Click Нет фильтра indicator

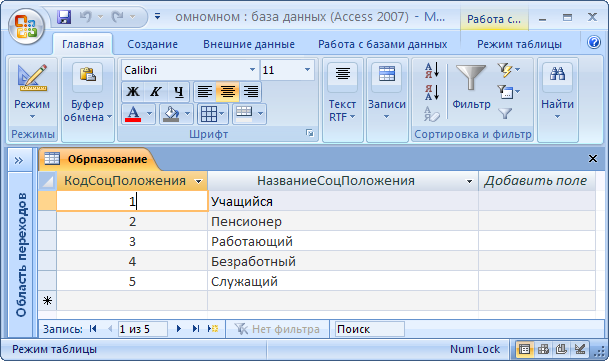pyautogui.click(x=277, y=329)
